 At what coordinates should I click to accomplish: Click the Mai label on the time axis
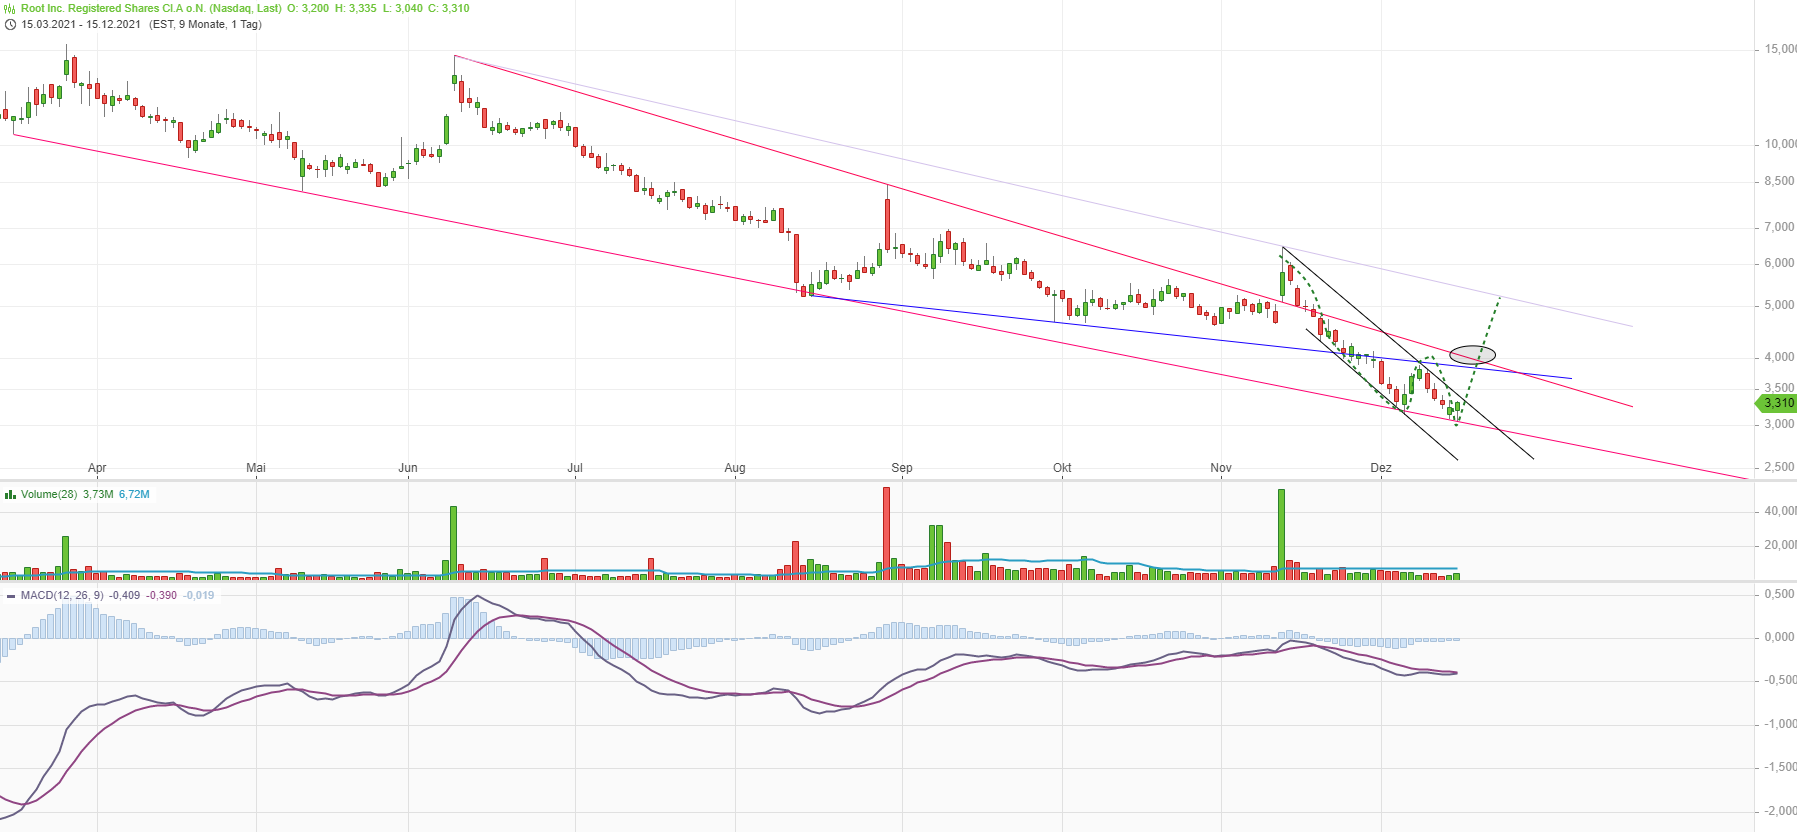click(x=256, y=468)
